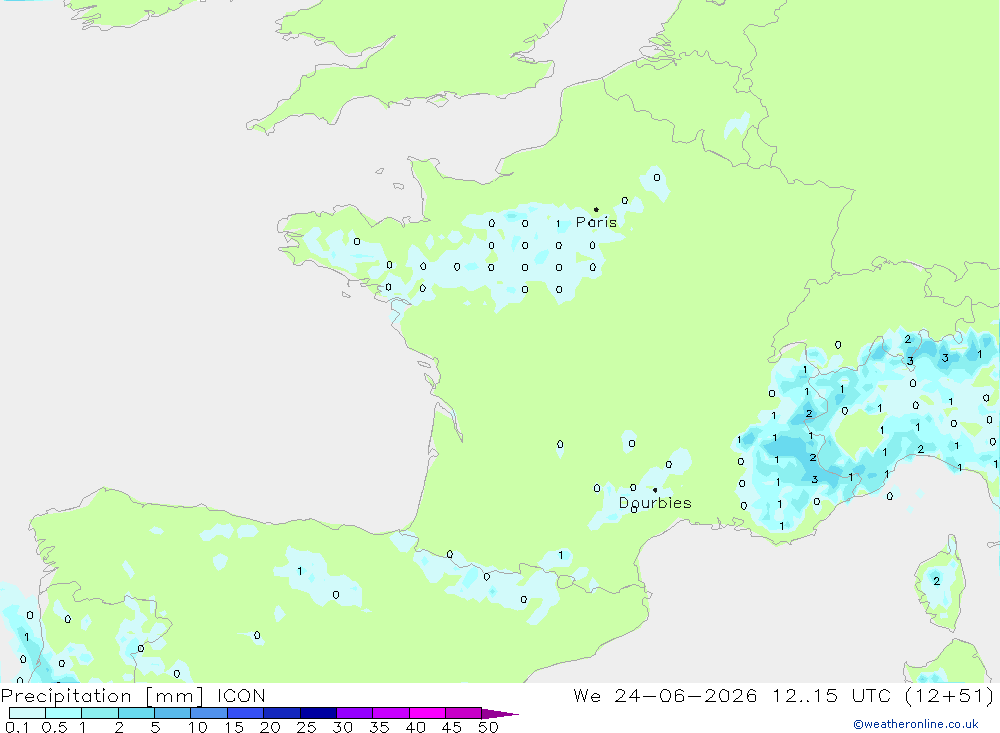This screenshot has height=733, width=1000.
Task: Click the purple arrow tip above 50
Action: pyautogui.click(x=500, y=713)
